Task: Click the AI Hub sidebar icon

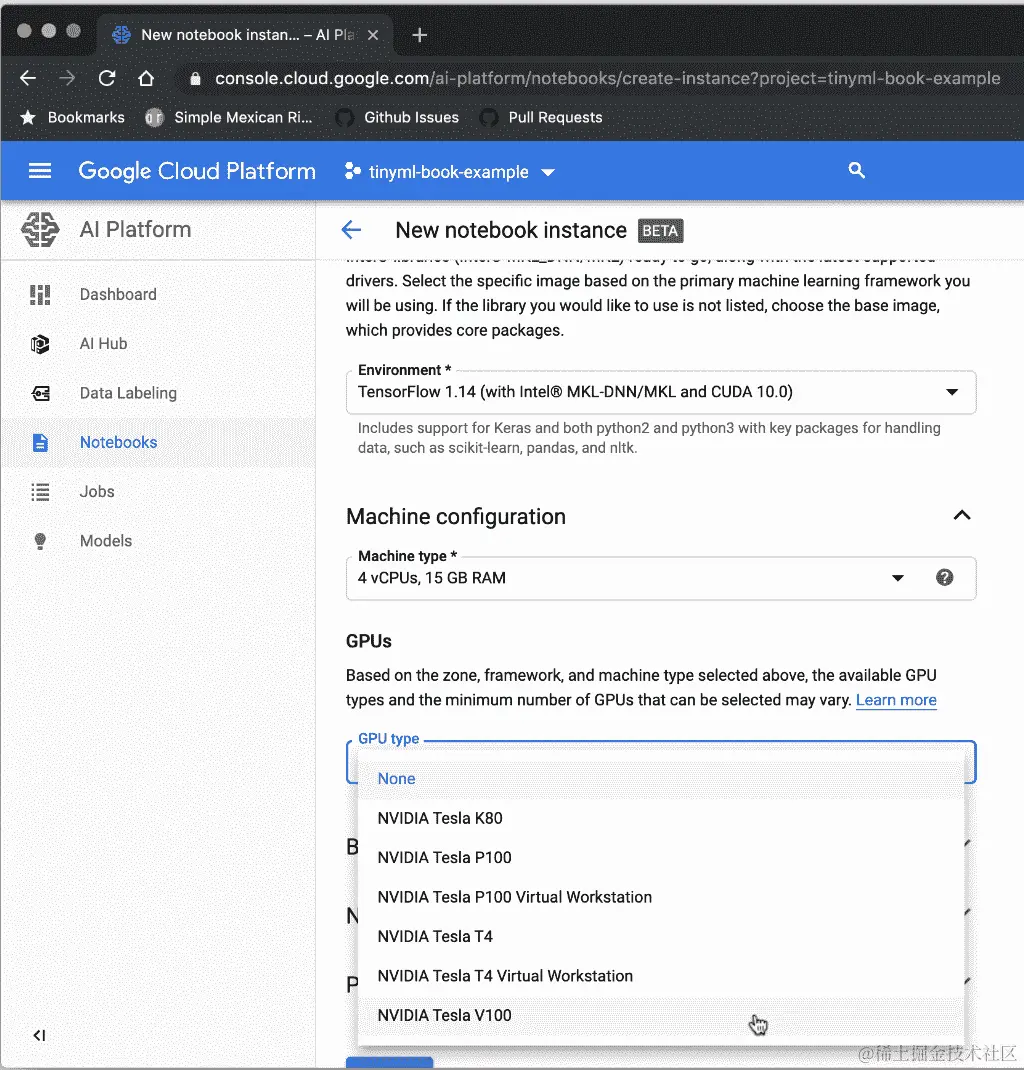Action: [x=40, y=344]
